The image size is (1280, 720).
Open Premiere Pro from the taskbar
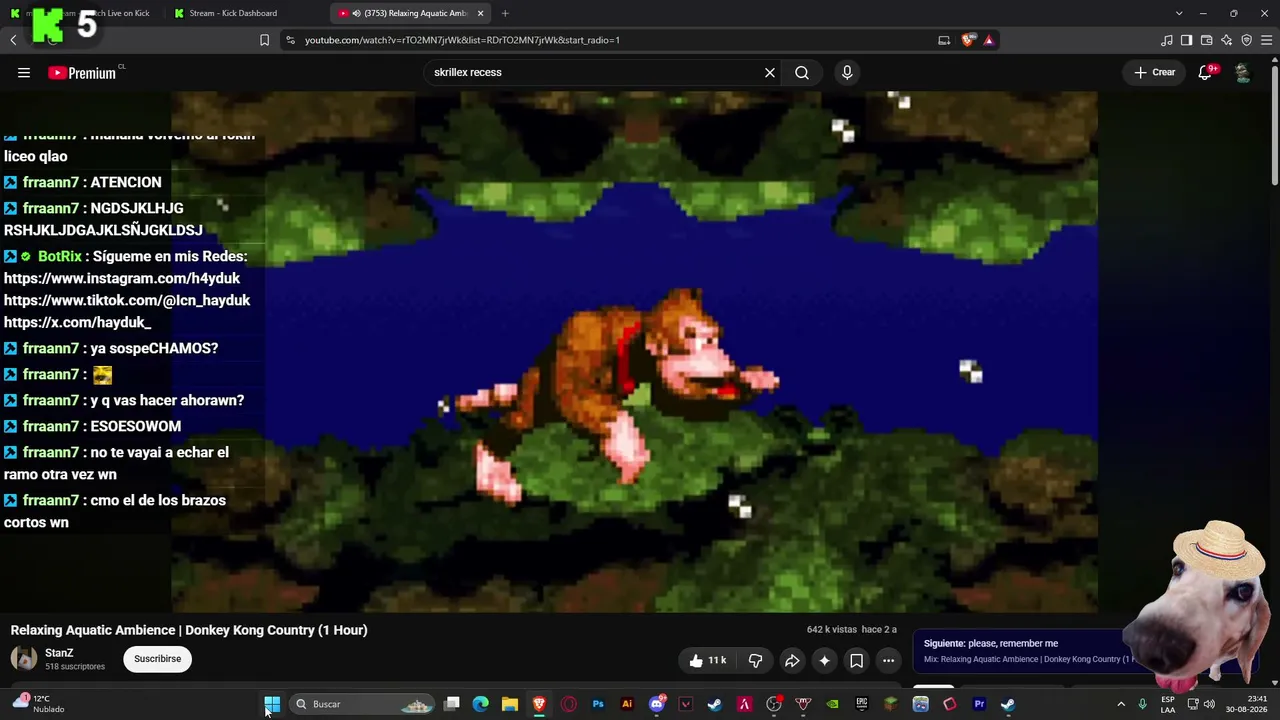[x=979, y=704]
